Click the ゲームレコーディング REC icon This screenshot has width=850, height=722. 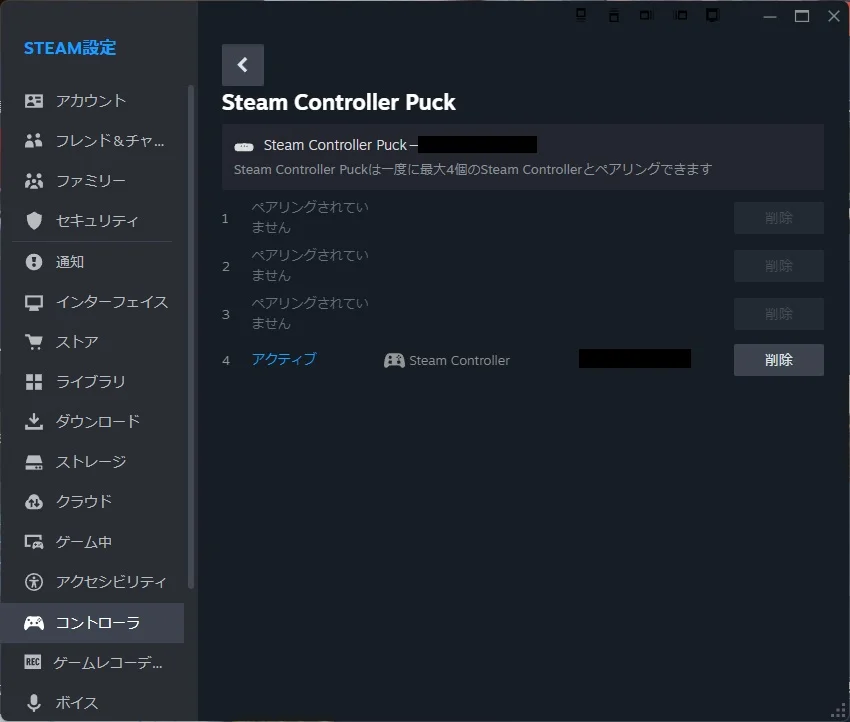(33, 662)
